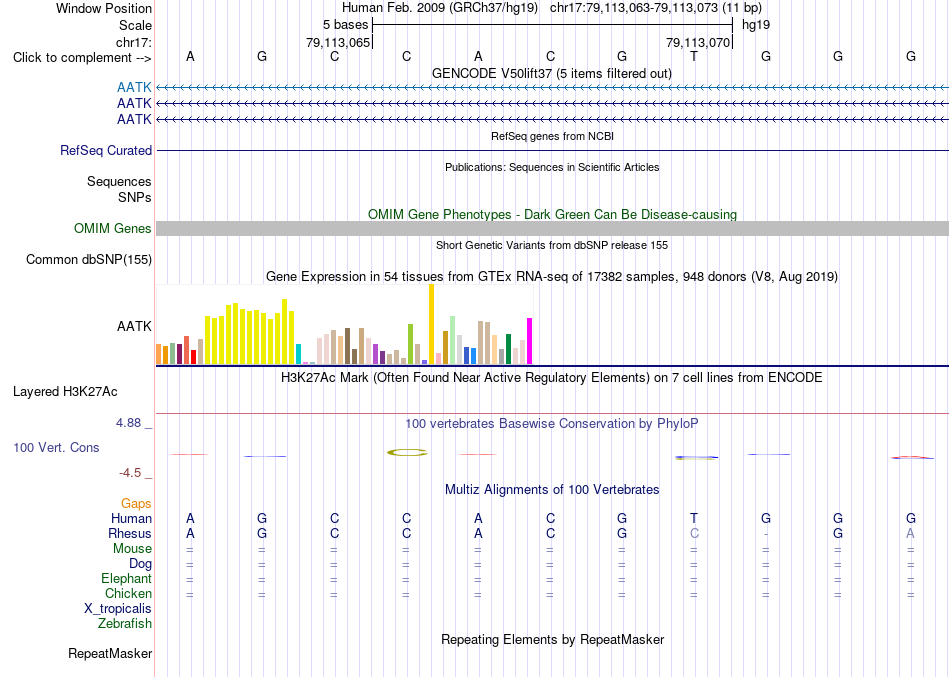Click the Chicken alignment row label
Viewport: 950px width, 677px height.
pyautogui.click(x=128, y=593)
